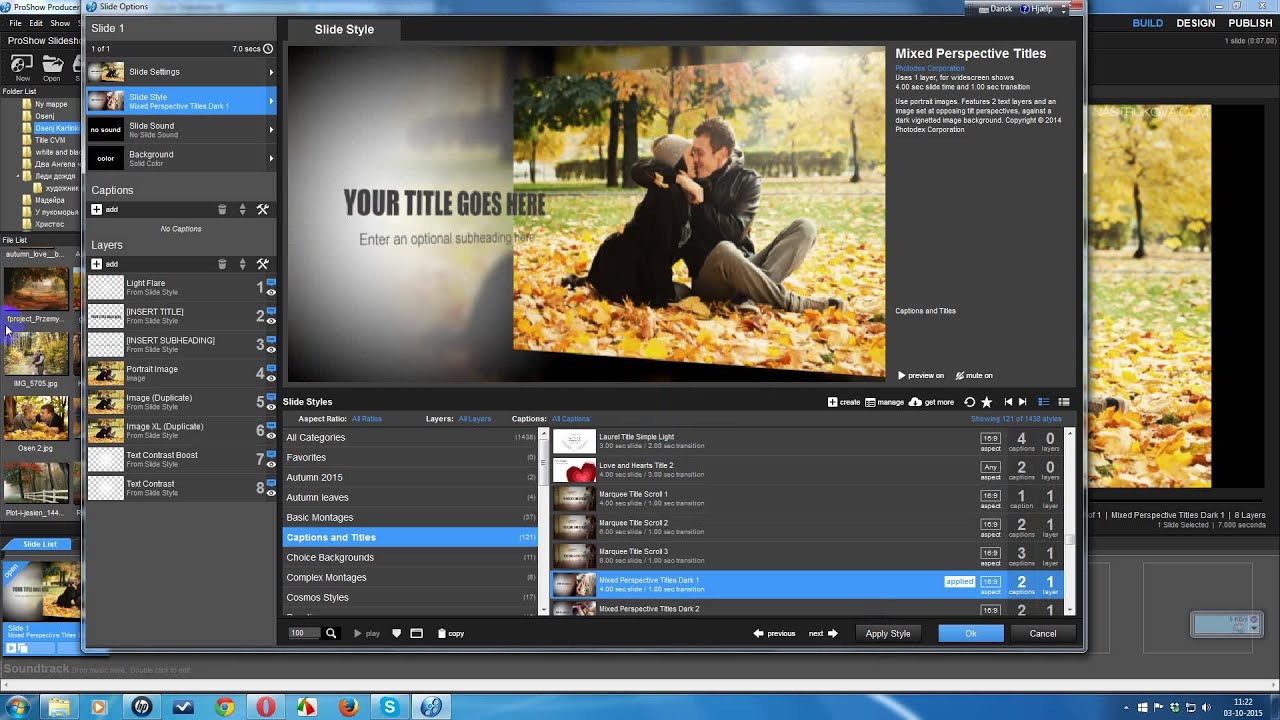Copy settings with the copy icon

(442, 633)
